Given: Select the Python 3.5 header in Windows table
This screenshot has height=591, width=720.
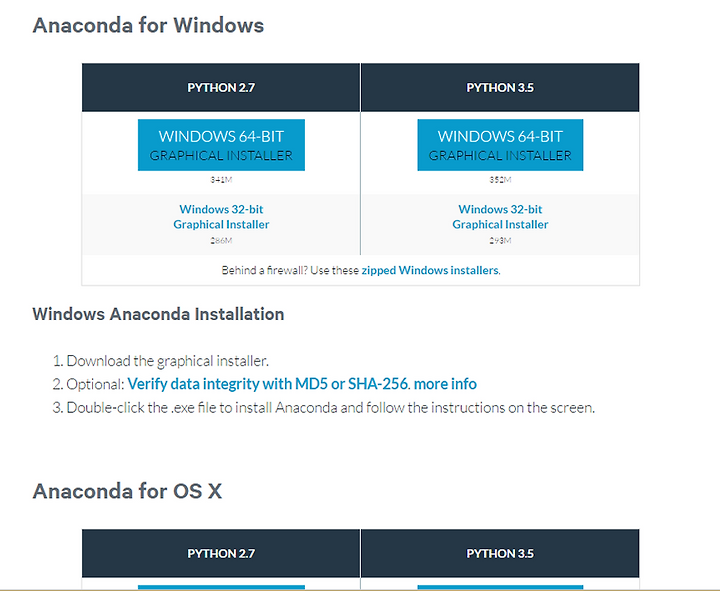Looking at the screenshot, I should point(500,88).
